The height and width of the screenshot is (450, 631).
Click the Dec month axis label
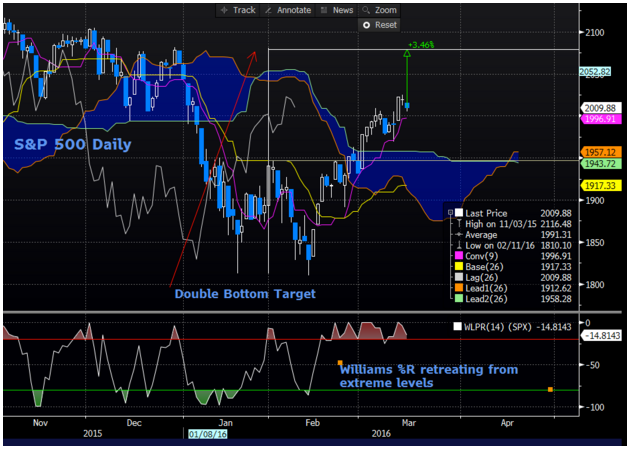coord(134,423)
